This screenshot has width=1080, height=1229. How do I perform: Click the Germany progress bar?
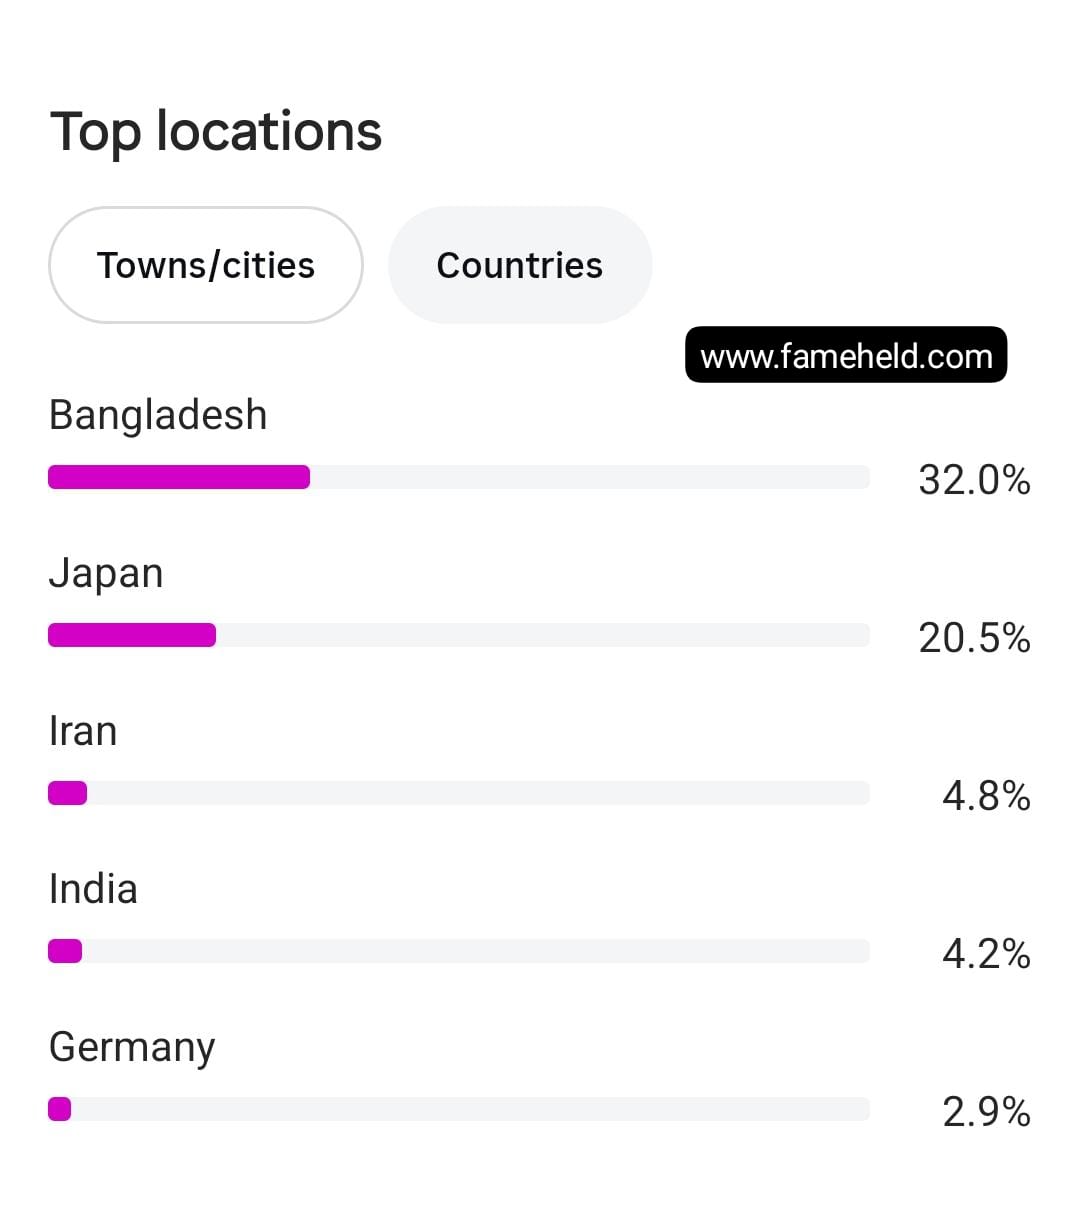[x=459, y=1109]
